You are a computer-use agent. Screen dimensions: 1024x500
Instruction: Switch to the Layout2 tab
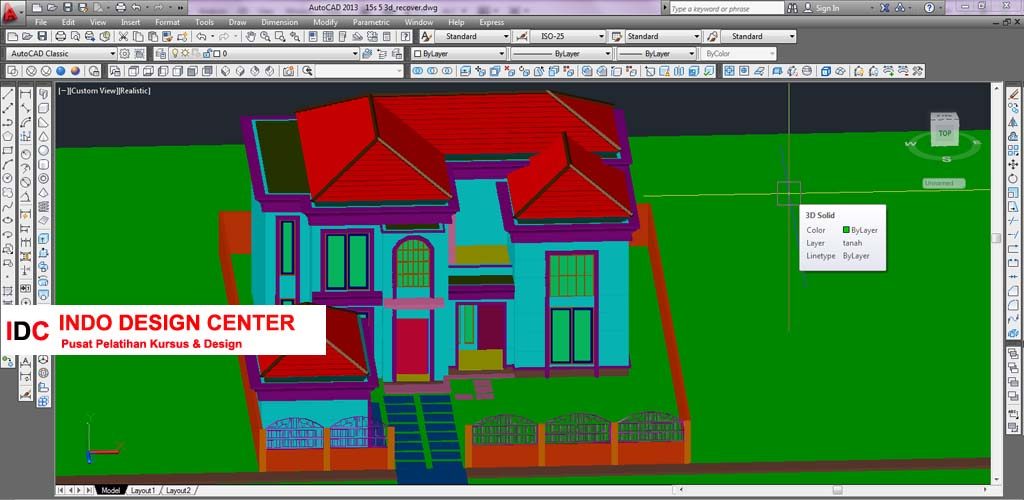tap(178, 490)
